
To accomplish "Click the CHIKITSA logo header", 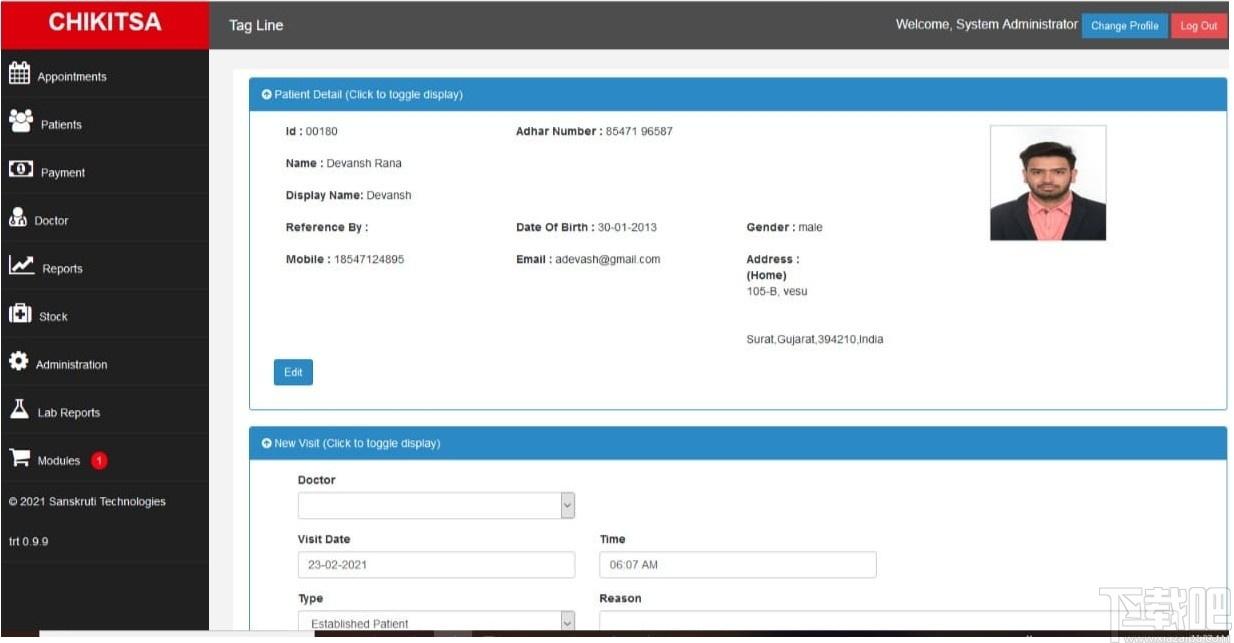I will [x=105, y=23].
